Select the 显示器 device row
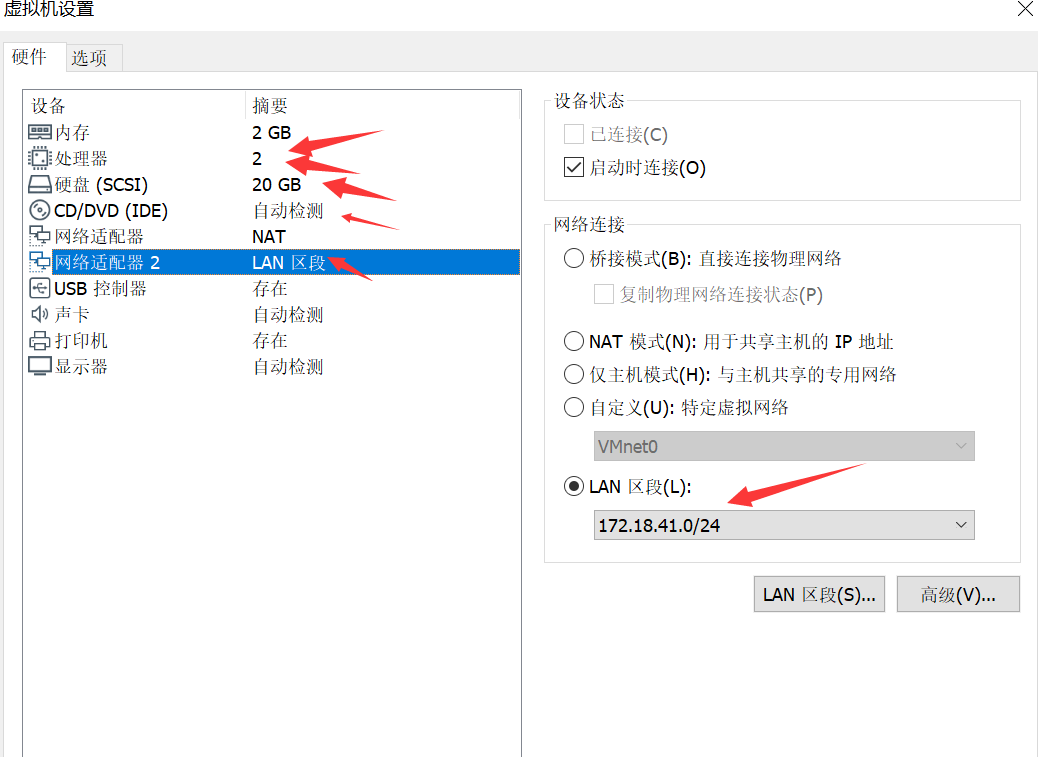Viewport: 1038px width, 757px height. pos(271,366)
